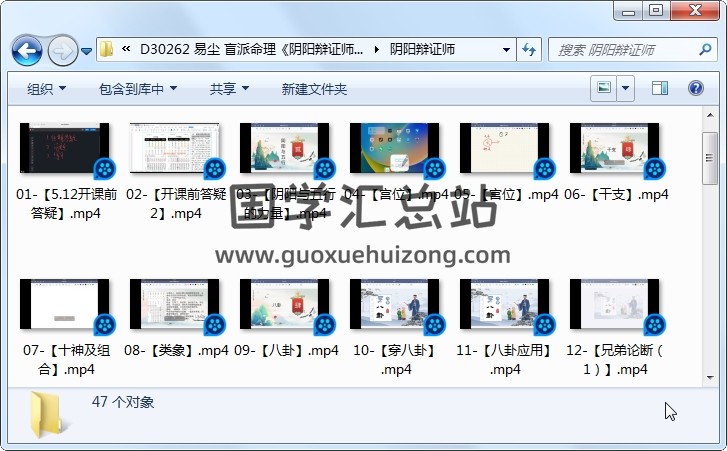Show hidden breadcrumb path chevrons «
This screenshot has width=727, height=451.
(126, 49)
